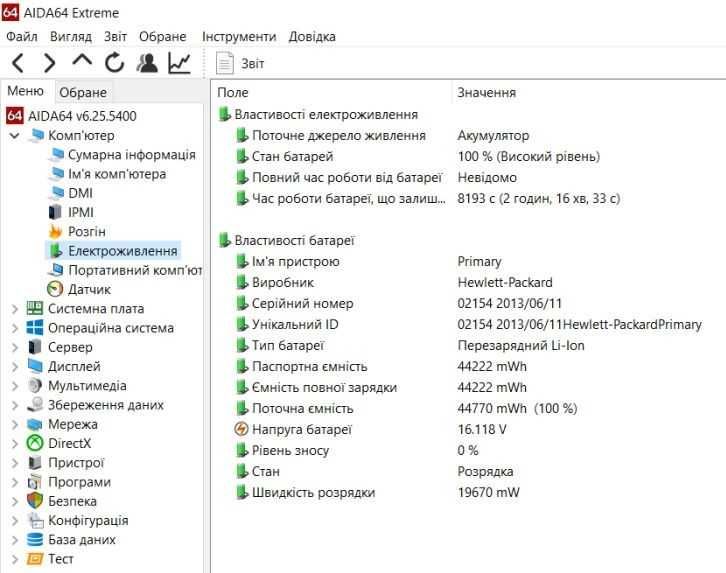This screenshot has width=726, height=573.
Task: Go forward with the right arrow
Action: pyautogui.click(x=50, y=63)
